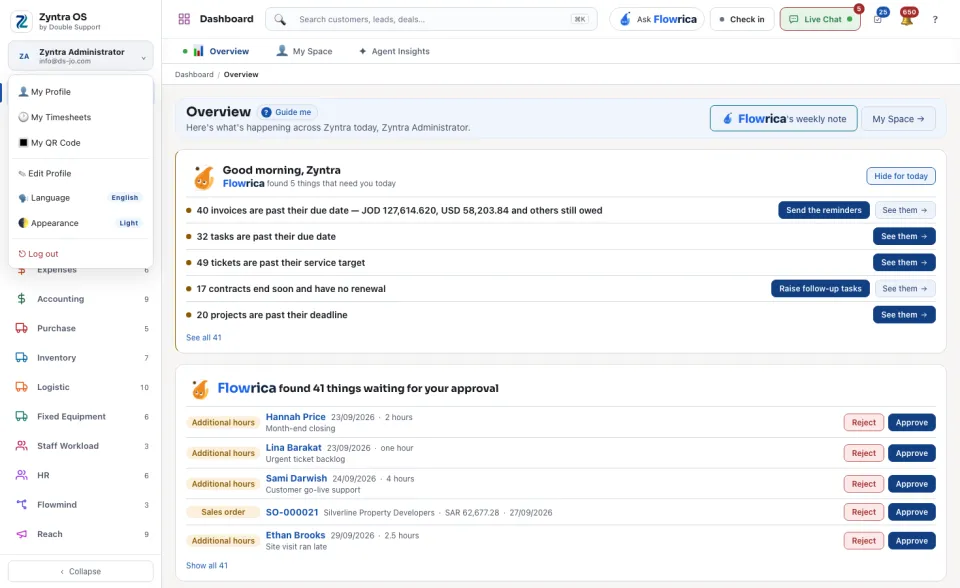This screenshot has width=960, height=588.
Task: Open the Purchase module truck icon
Action: click(x=21, y=328)
